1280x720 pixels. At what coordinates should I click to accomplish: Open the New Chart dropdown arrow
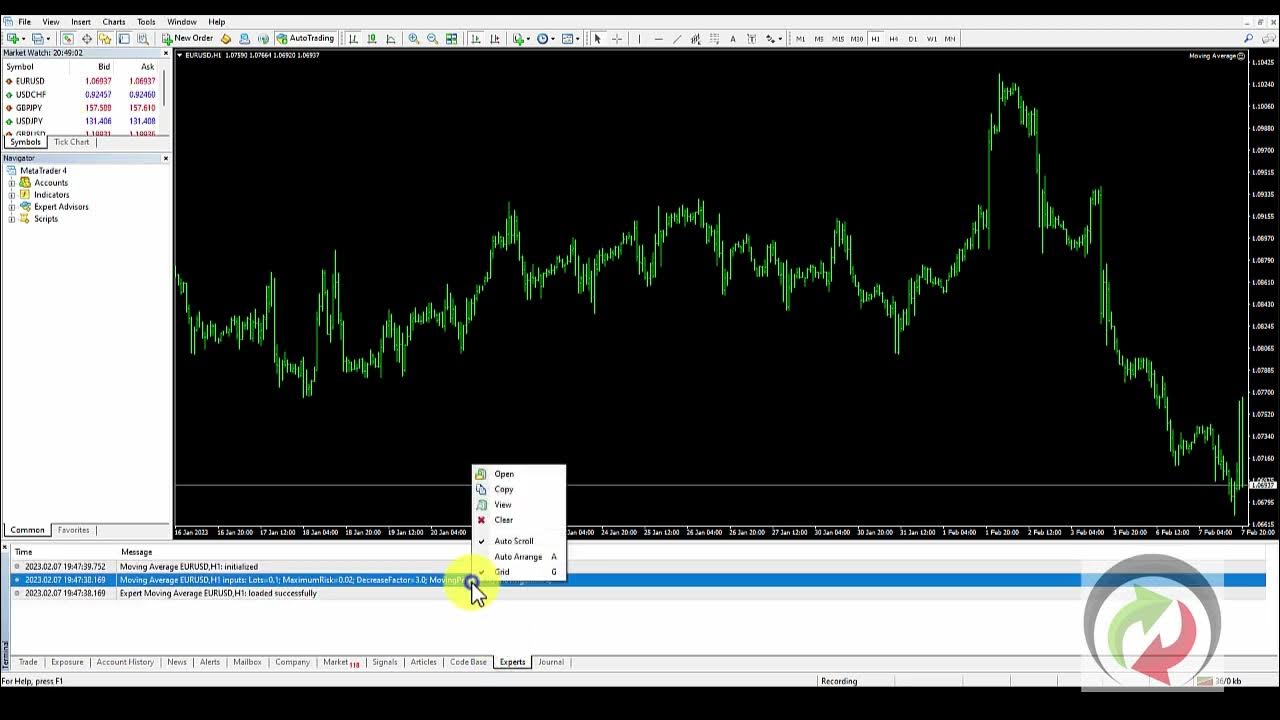coord(24,39)
